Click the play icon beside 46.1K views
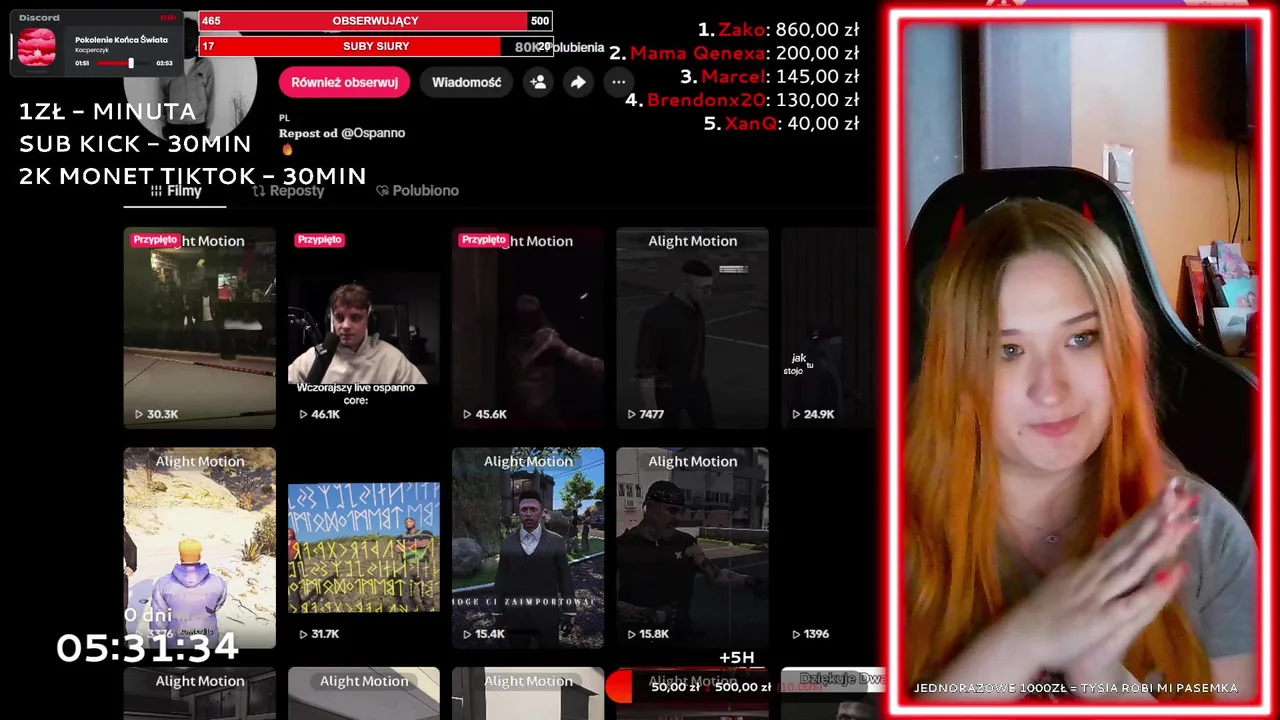1280x720 pixels. click(x=303, y=414)
